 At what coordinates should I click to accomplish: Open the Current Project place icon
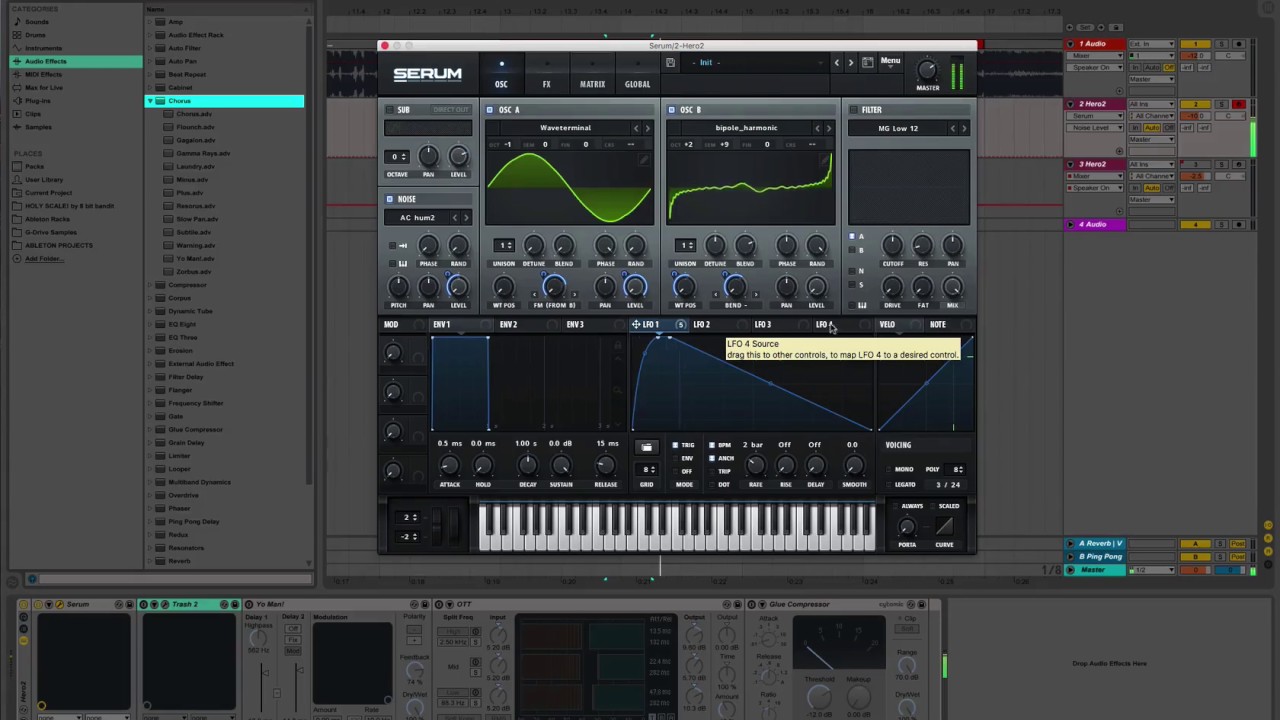click(17, 192)
